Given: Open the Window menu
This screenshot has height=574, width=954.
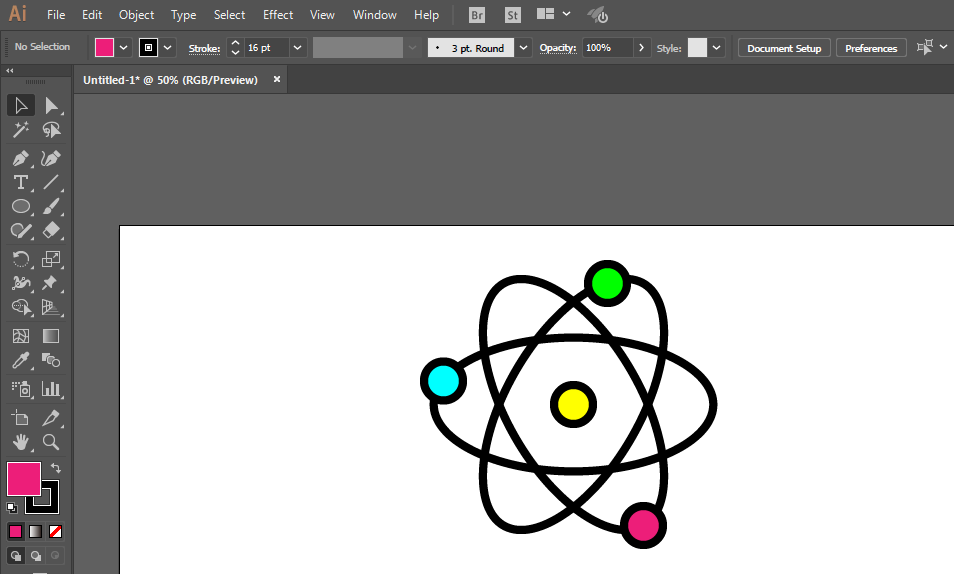Looking at the screenshot, I should pyautogui.click(x=375, y=15).
